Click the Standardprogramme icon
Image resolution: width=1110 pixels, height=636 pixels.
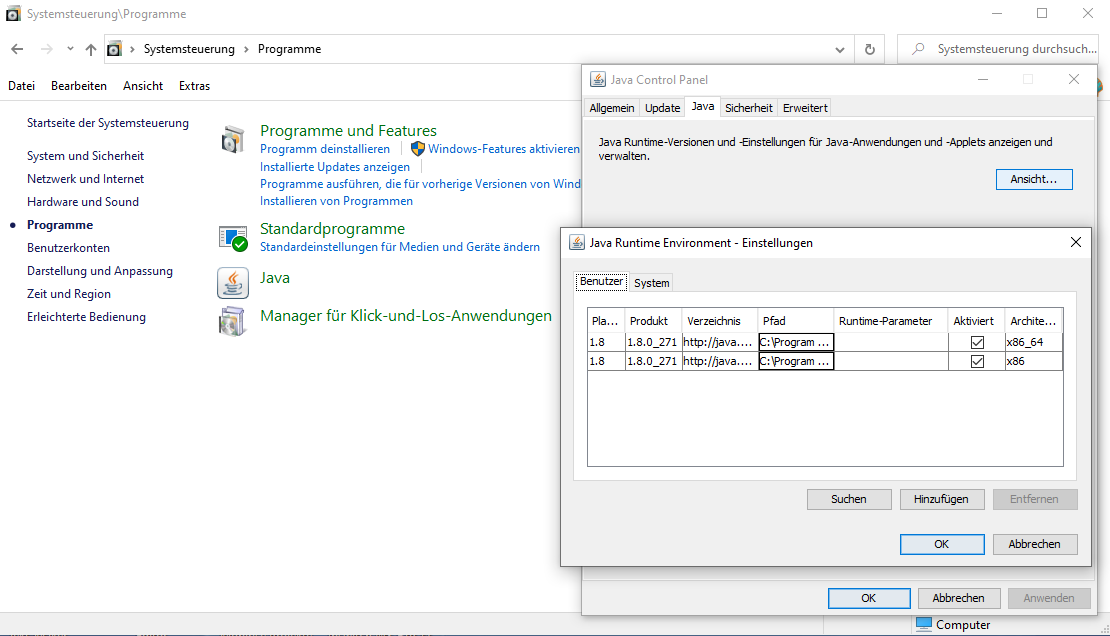[233, 238]
